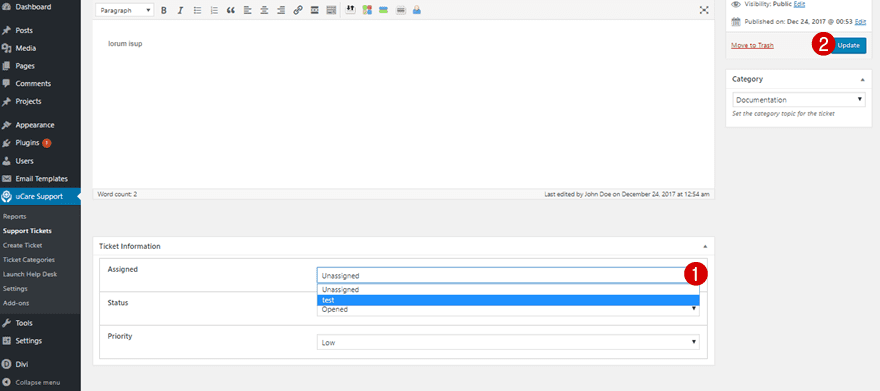Image resolution: width=880 pixels, height=391 pixels.
Task: Apply blockquote formatting
Action: [231, 10]
